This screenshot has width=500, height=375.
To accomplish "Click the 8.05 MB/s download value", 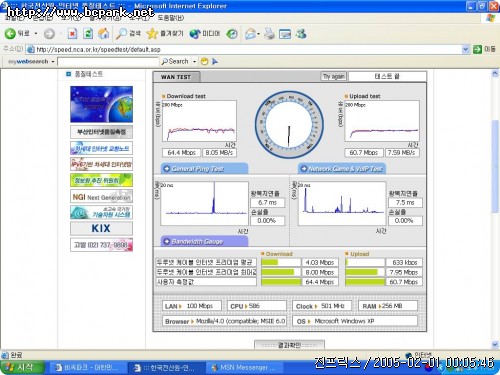I will [219, 153].
